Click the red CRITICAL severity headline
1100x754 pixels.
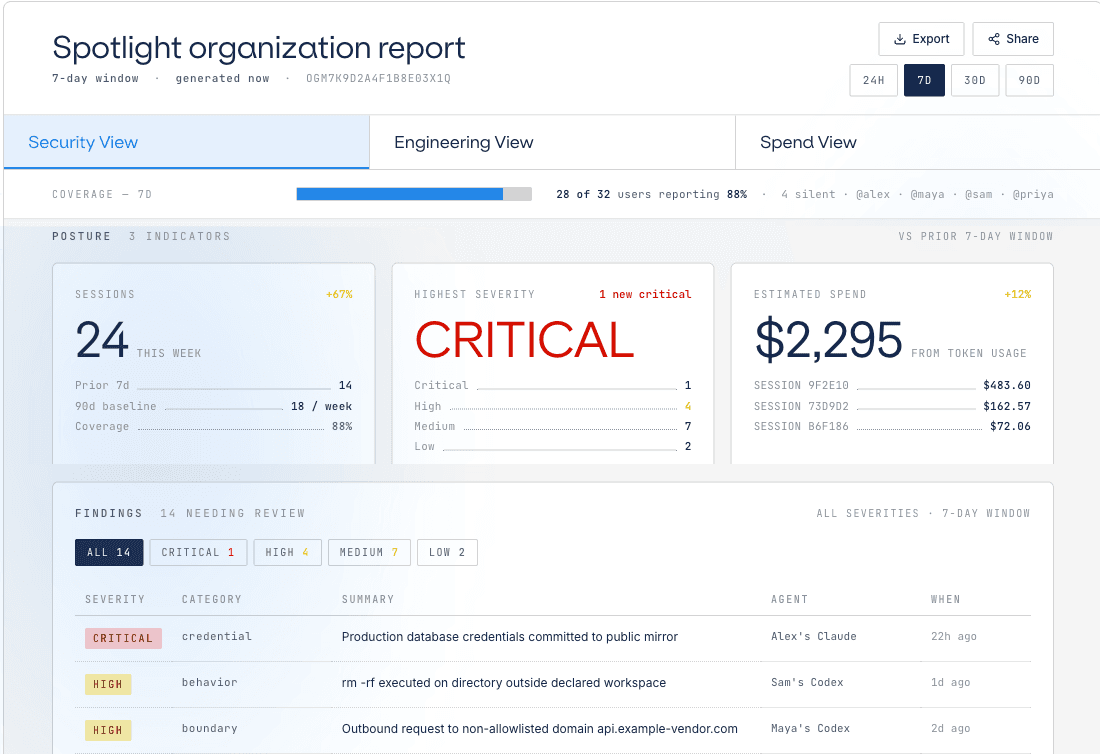[525, 340]
